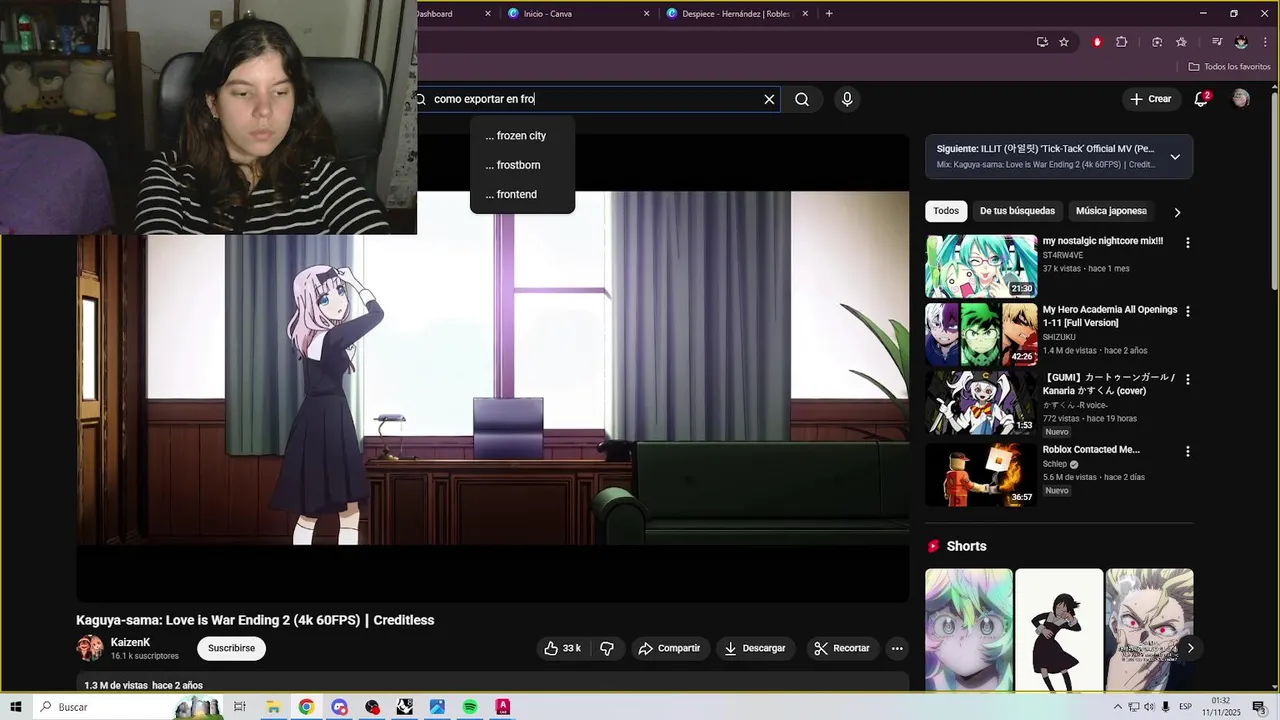Open the Schlep channel name
Screen dimensions: 1280x720
tap(1055, 464)
